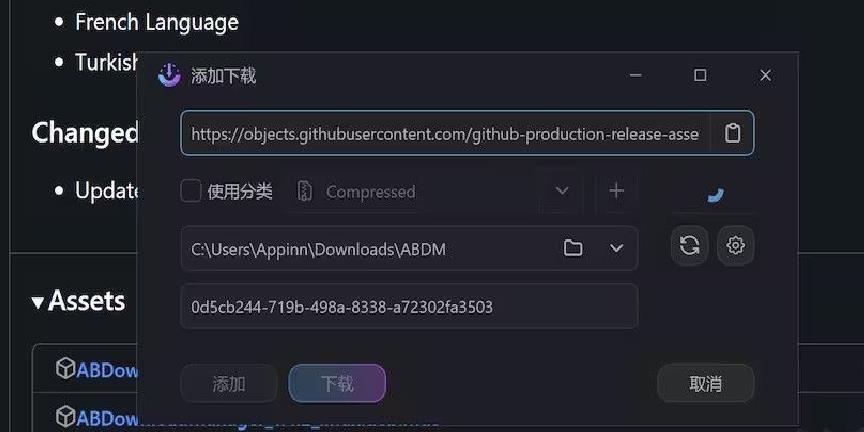The height and width of the screenshot is (432, 864).
Task: Click the URL input field
Action: (x=445, y=133)
